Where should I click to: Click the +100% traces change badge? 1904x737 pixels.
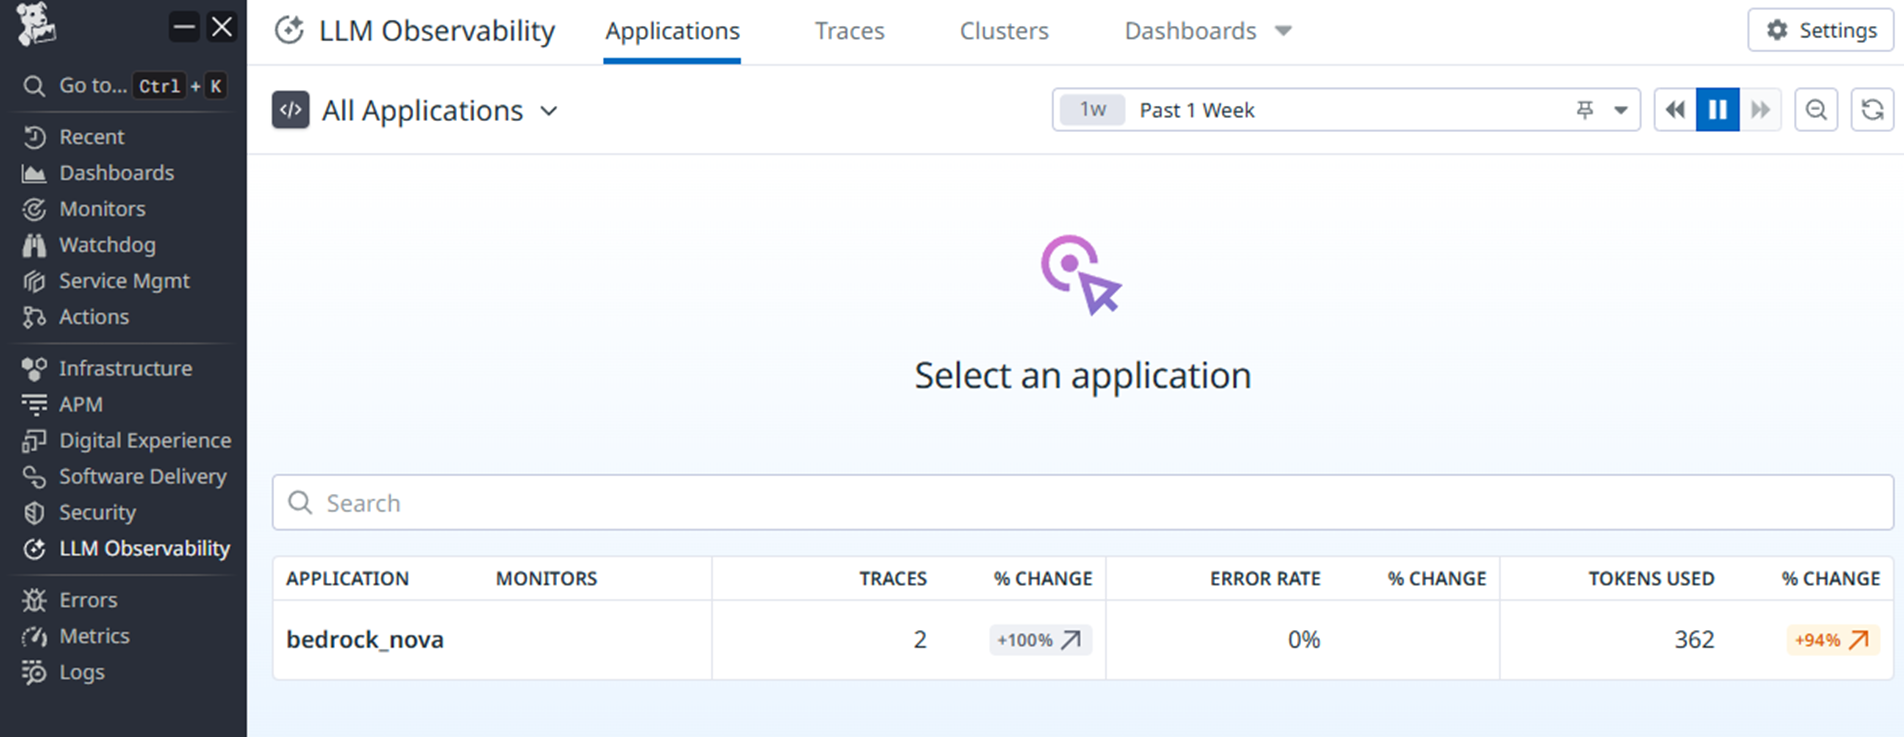pos(1040,640)
